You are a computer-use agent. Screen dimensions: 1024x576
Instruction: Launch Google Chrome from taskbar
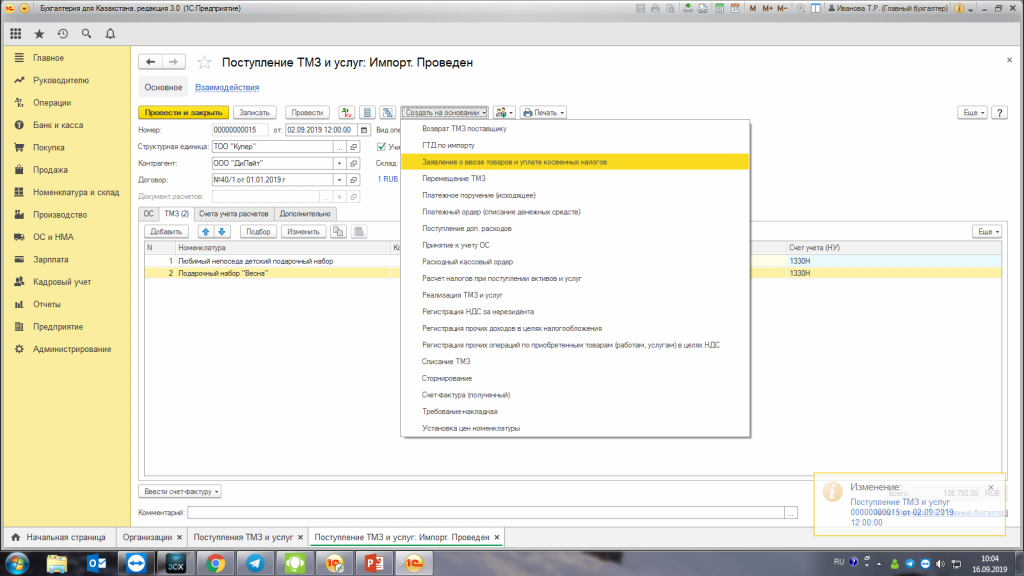[216, 563]
